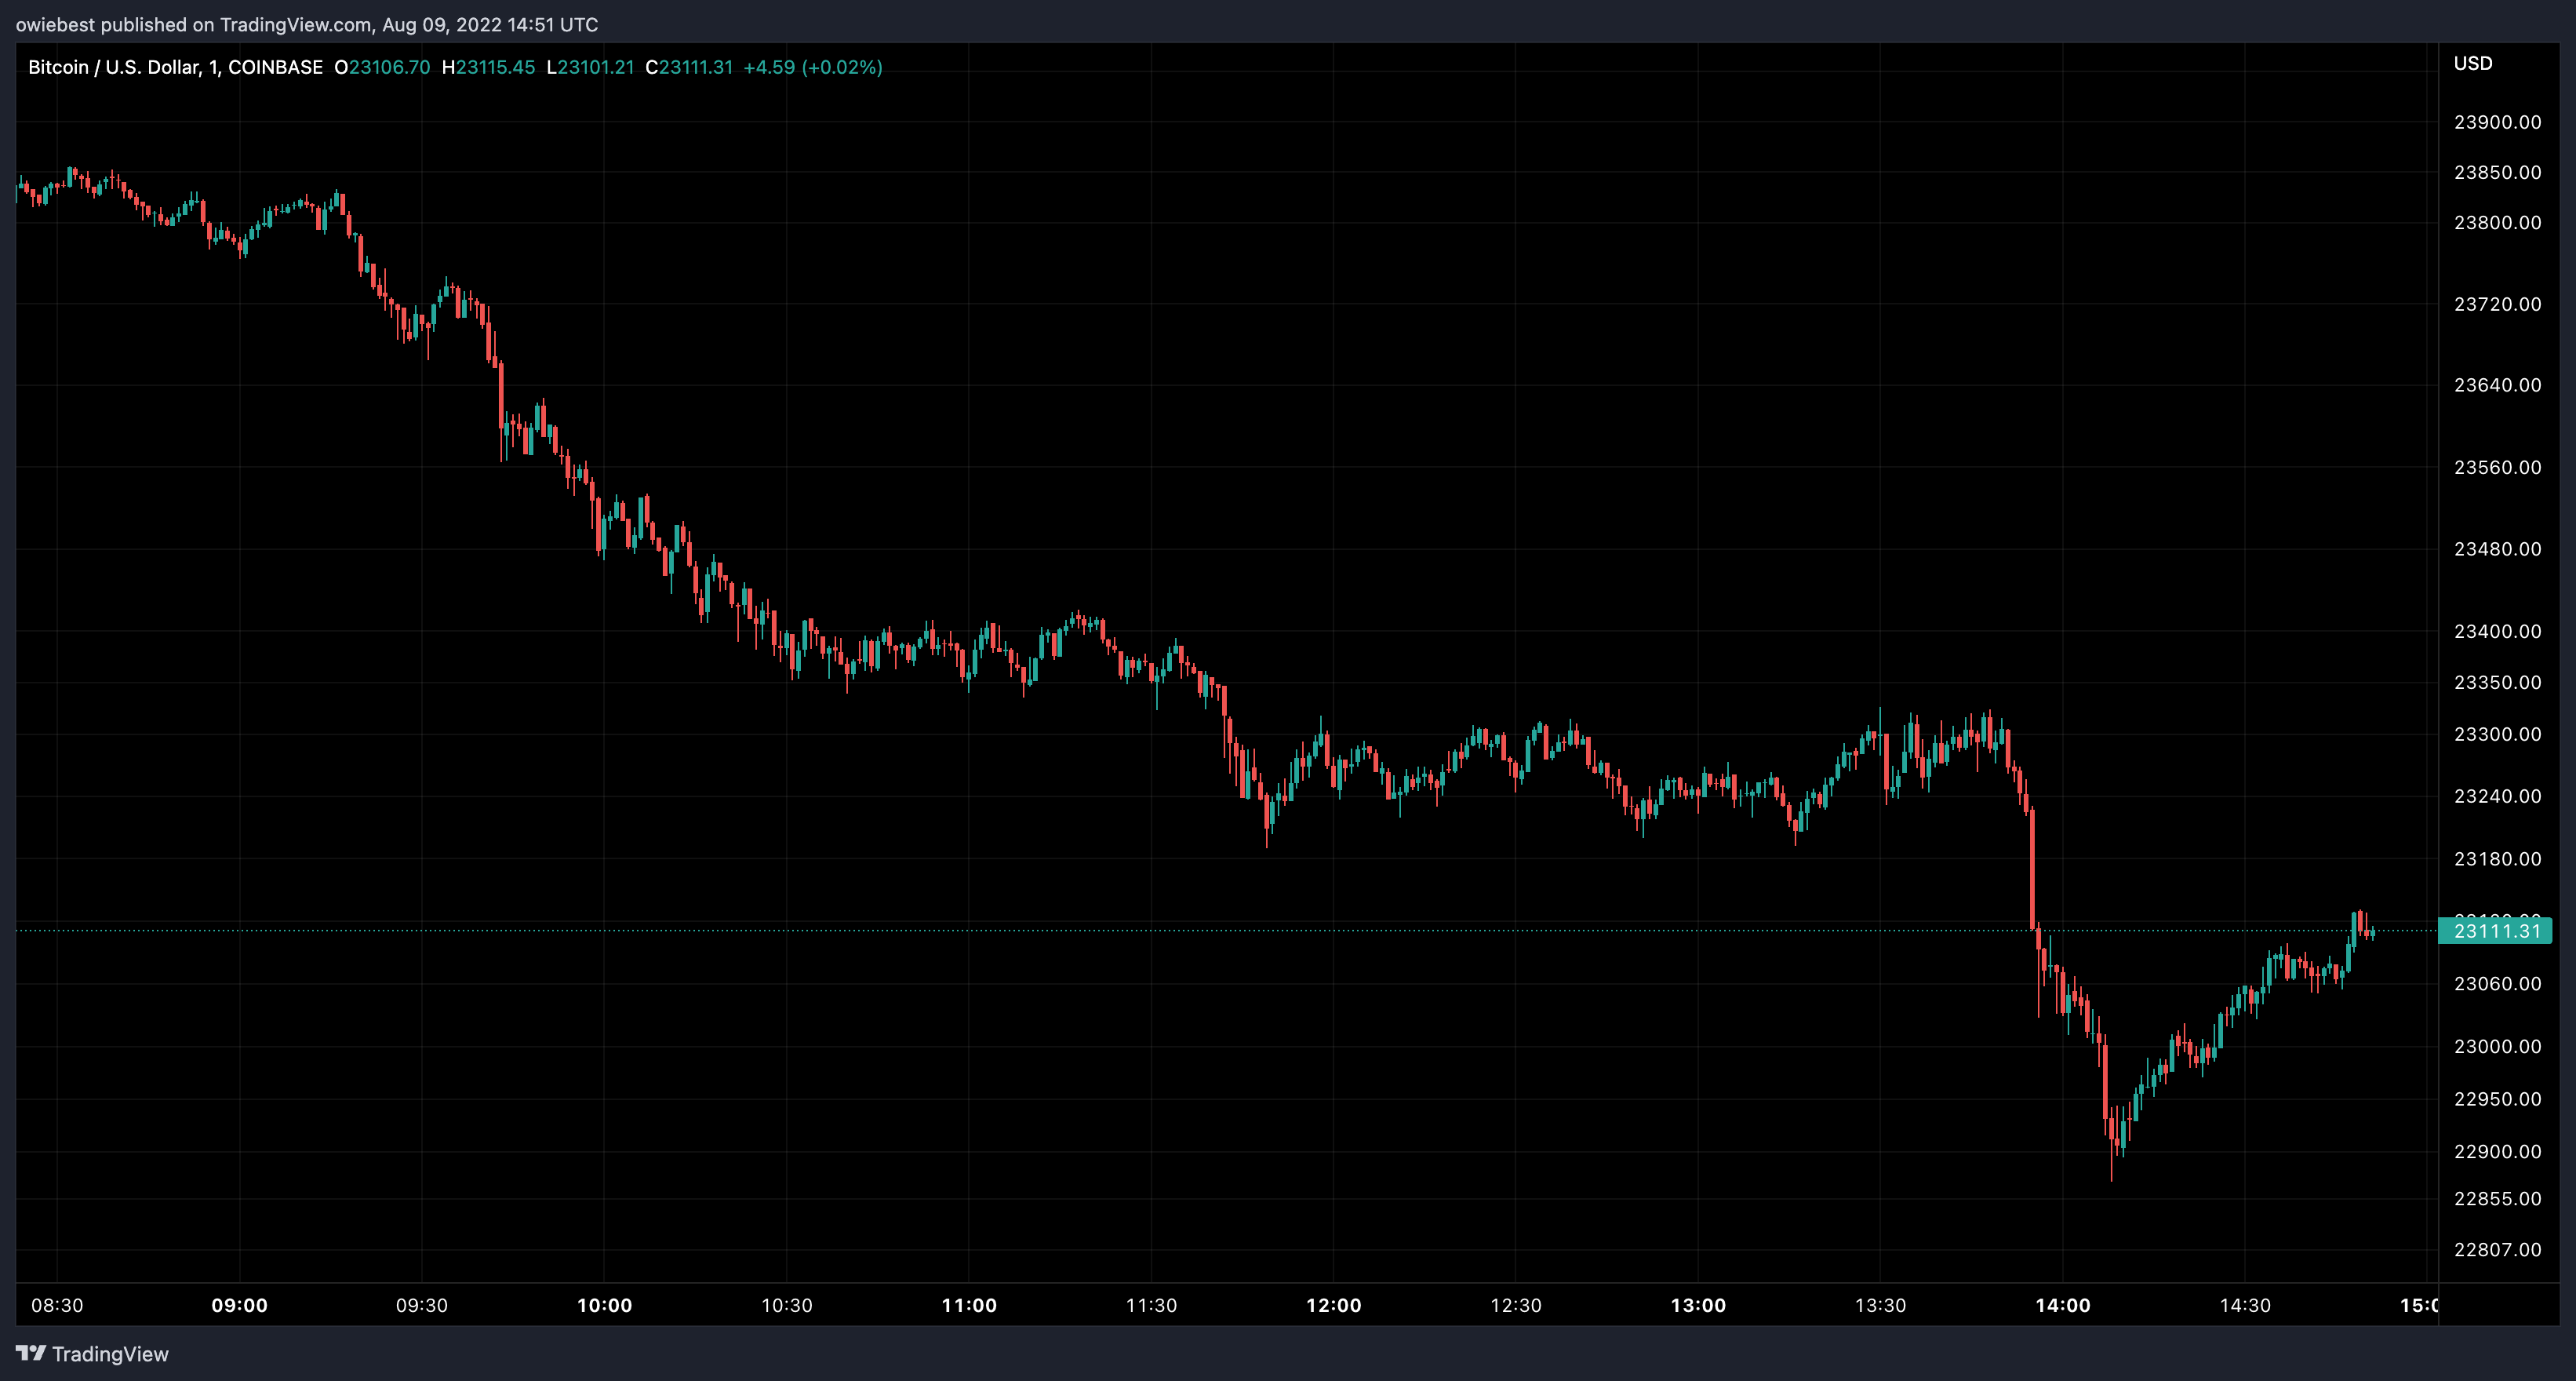Click the owiebest published header text
This screenshot has height=1381, width=2576.
(x=306, y=24)
